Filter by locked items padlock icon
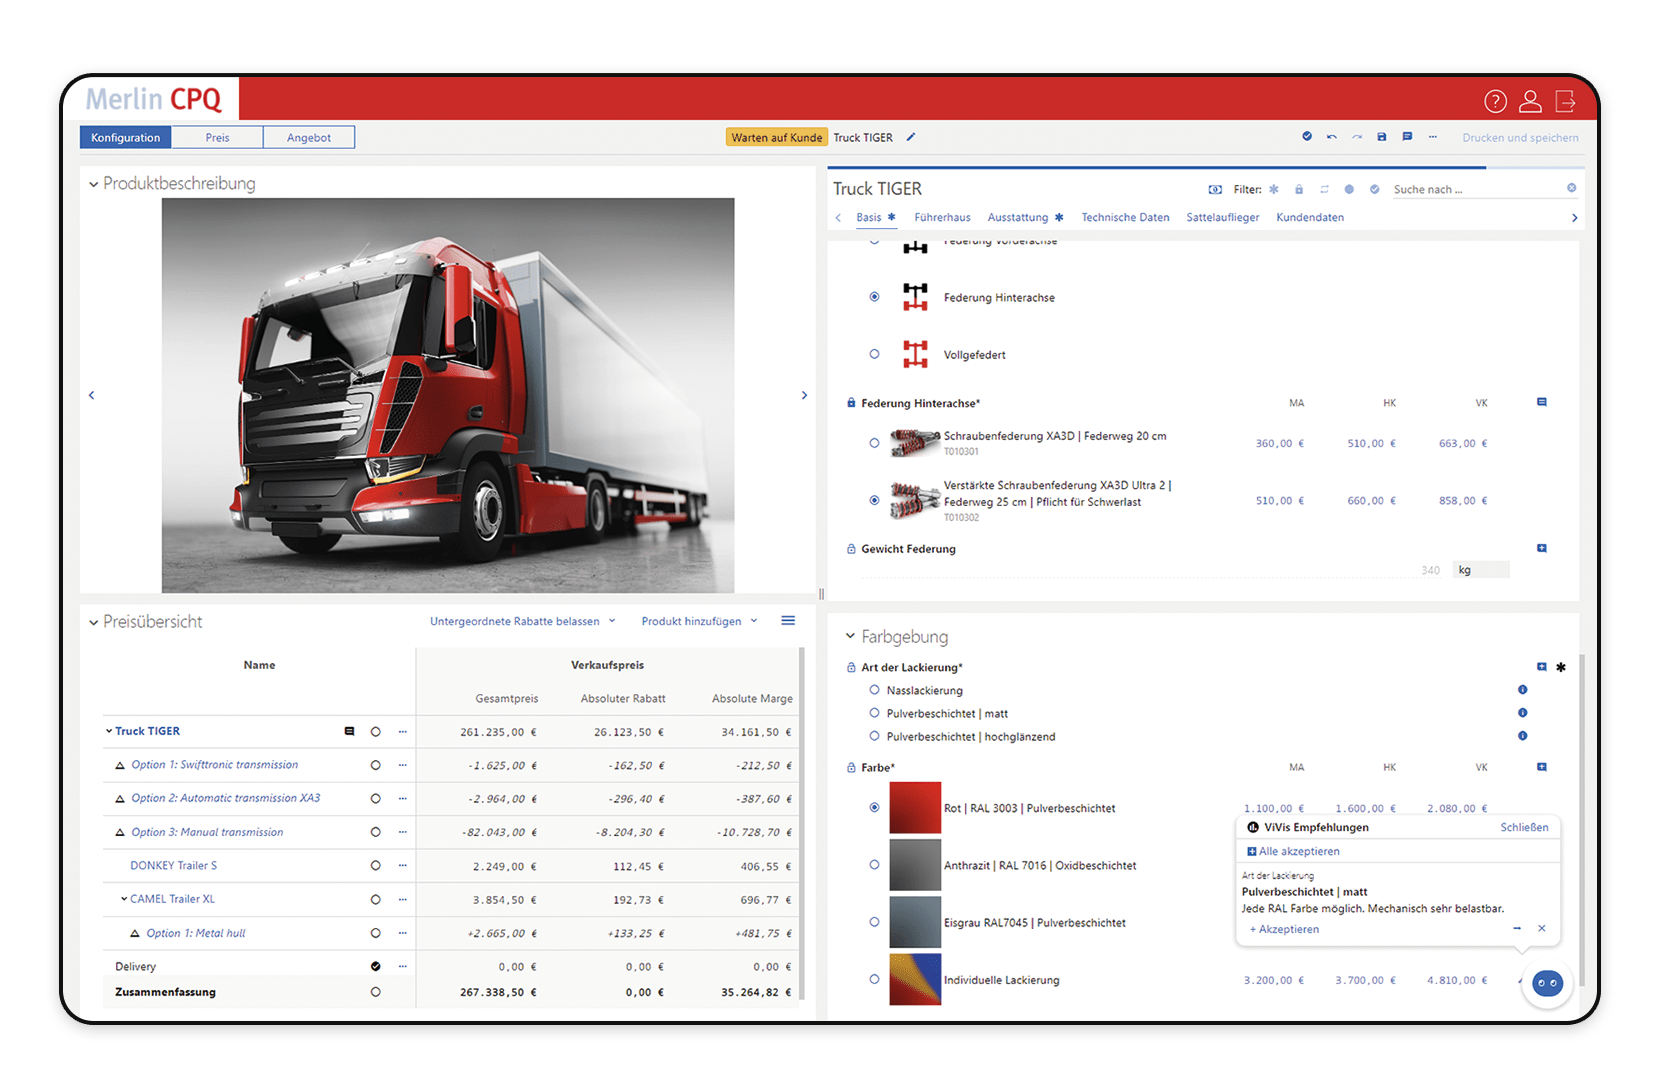 [x=1299, y=189]
